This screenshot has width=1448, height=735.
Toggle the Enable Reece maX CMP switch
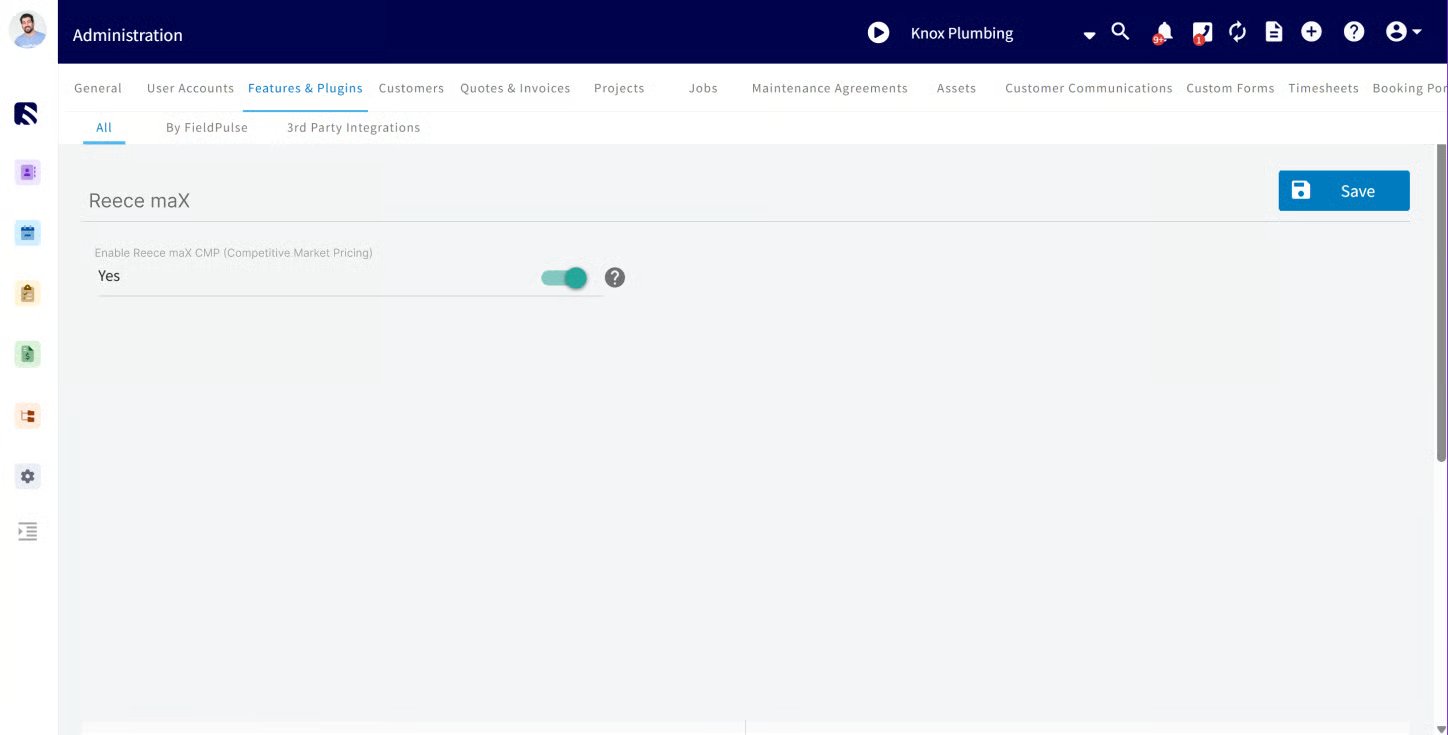565,278
